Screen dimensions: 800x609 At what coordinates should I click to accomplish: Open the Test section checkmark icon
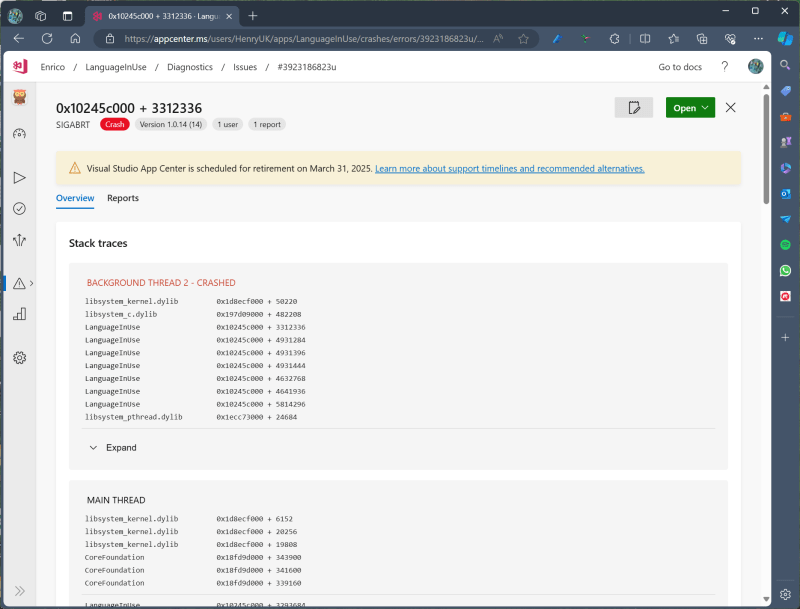click(x=19, y=209)
